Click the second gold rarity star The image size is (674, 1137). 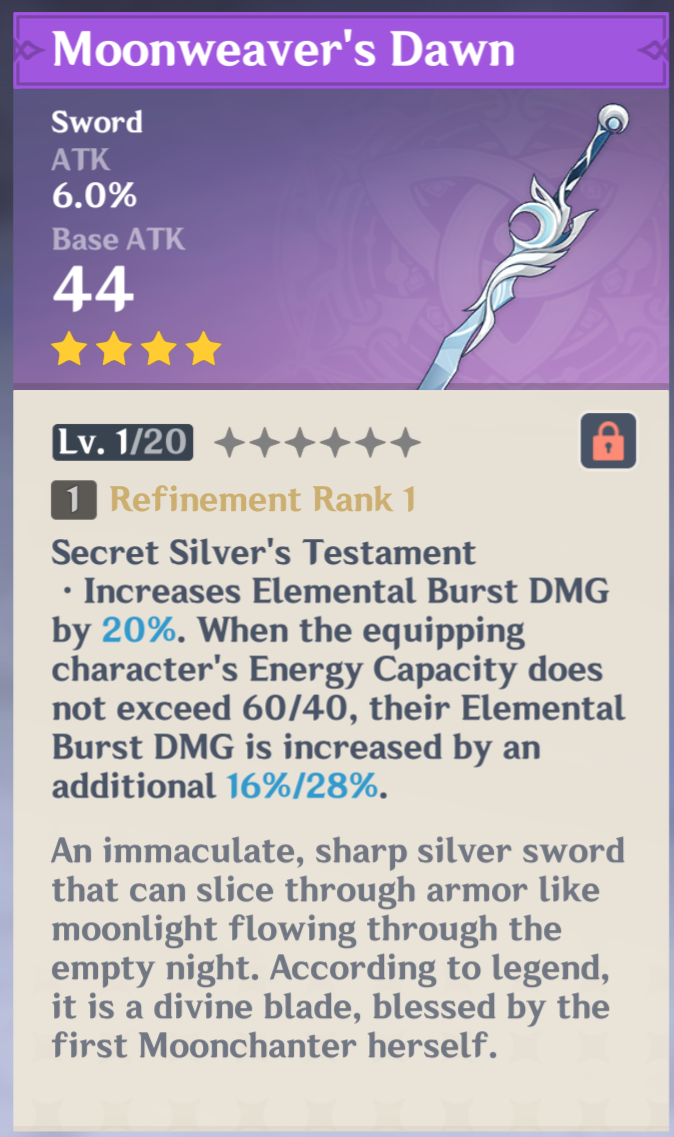pyautogui.click(x=114, y=349)
